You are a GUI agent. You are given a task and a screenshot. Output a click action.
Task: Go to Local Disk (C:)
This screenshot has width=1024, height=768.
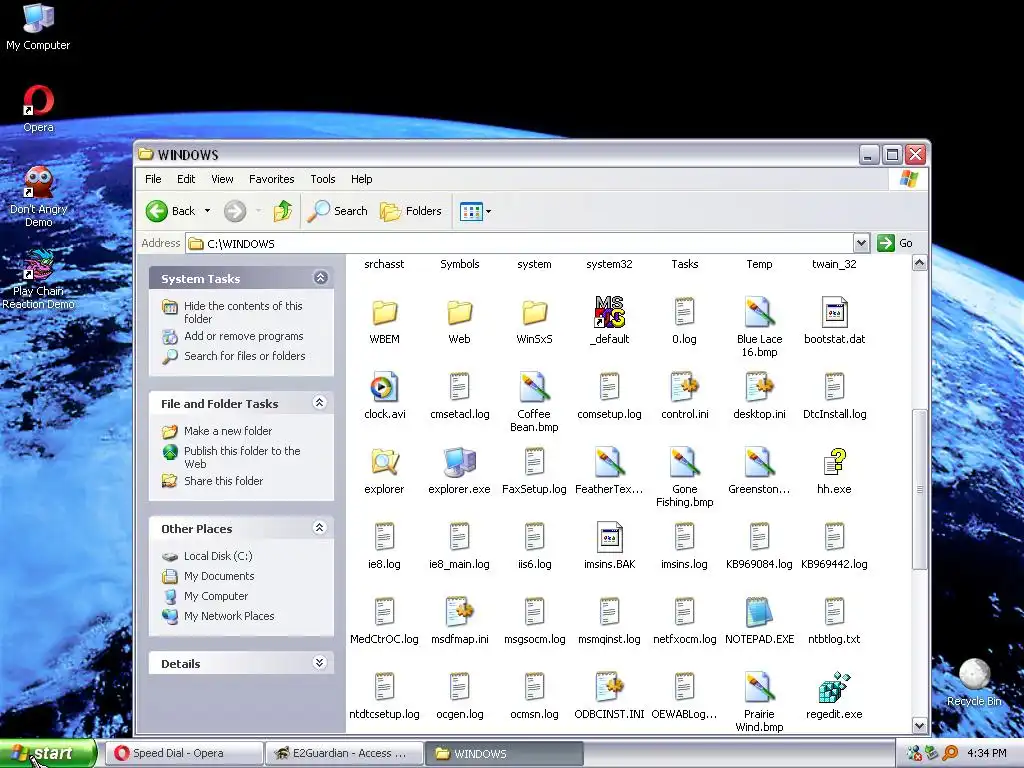(218, 556)
